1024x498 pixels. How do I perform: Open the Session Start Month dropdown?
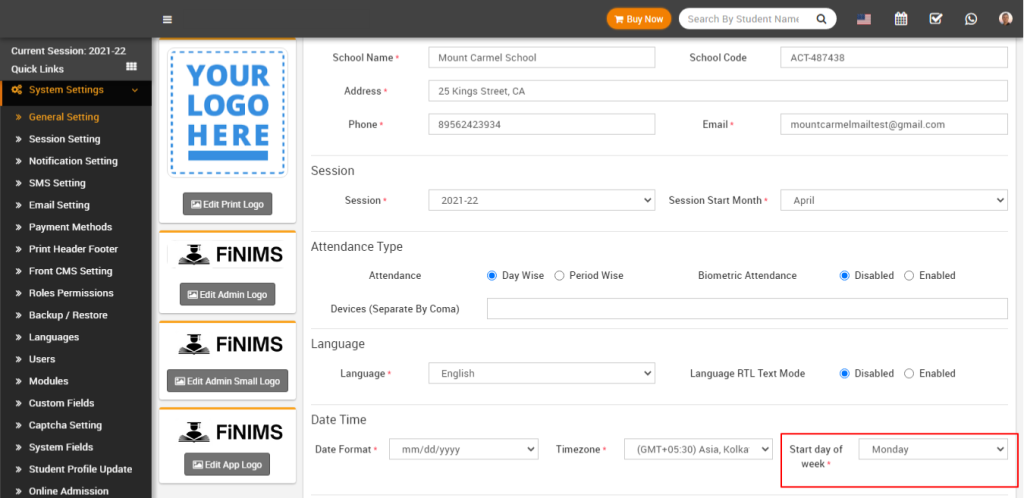(894, 200)
